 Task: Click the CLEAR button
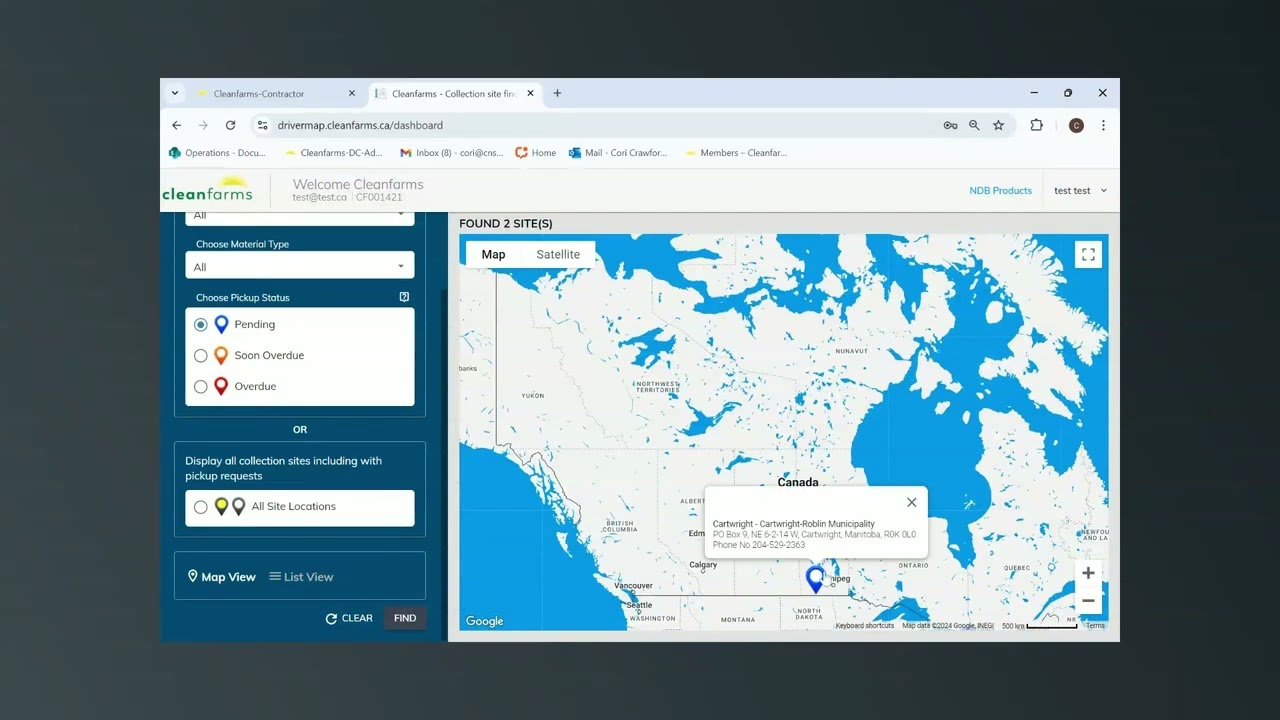click(x=349, y=618)
